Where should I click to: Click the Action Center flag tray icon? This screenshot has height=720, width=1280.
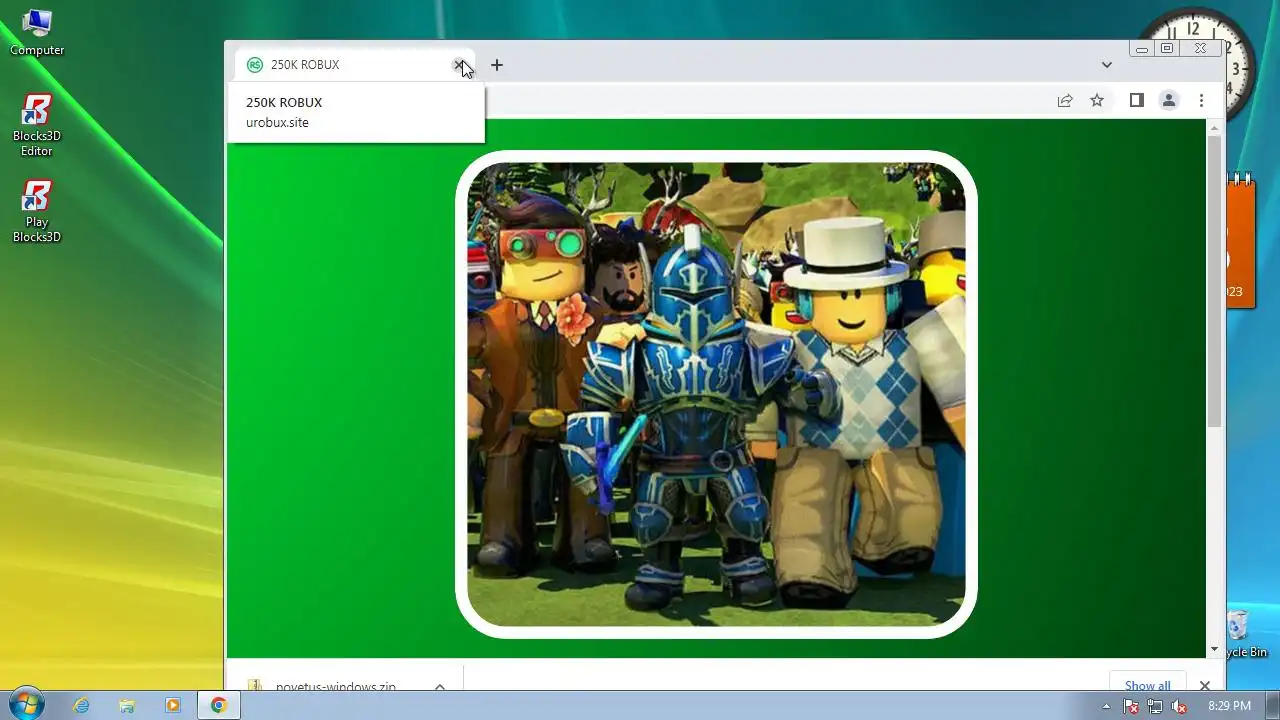pyautogui.click(x=1131, y=706)
